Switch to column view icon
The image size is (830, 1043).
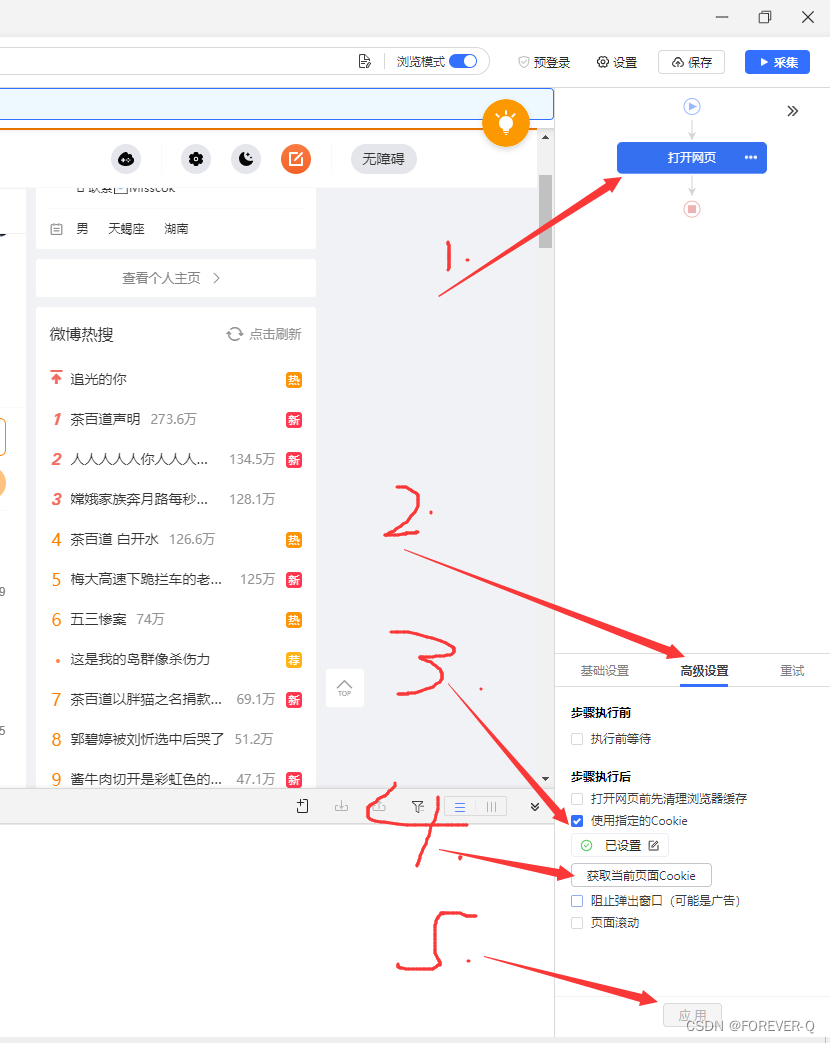(x=491, y=807)
